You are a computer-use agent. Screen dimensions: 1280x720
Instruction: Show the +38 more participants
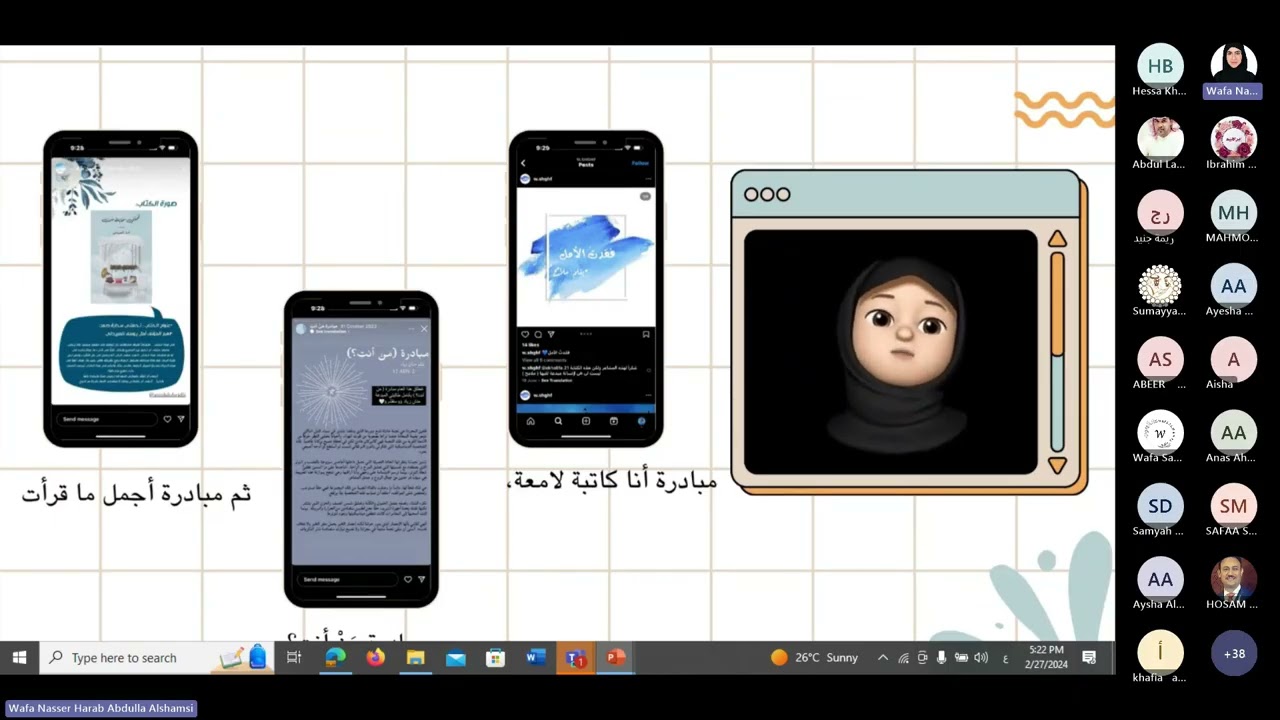(x=1233, y=653)
